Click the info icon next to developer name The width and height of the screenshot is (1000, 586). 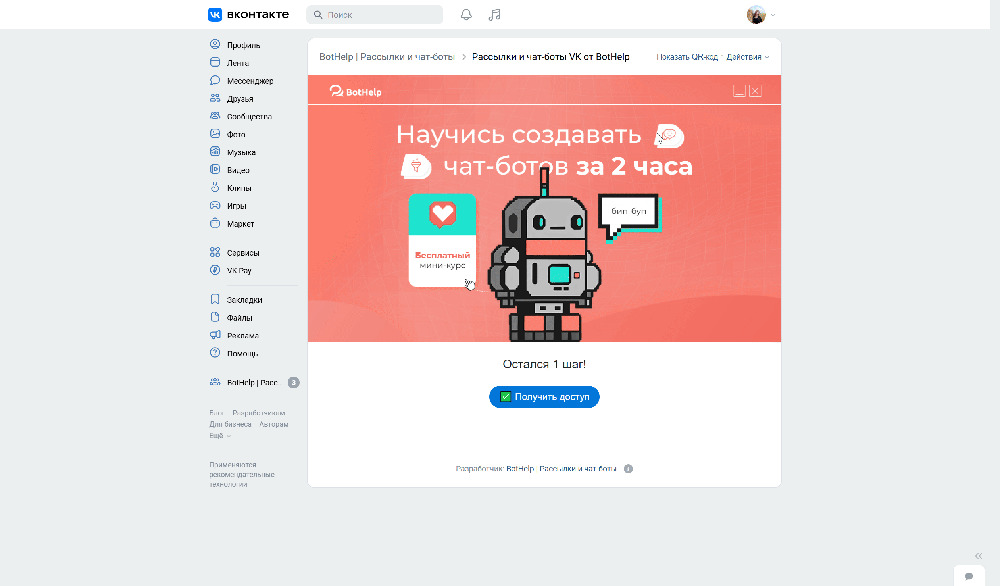pos(629,469)
